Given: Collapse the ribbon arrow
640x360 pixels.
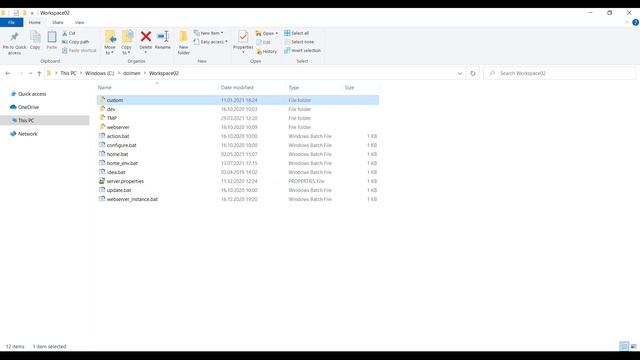Looking at the screenshot, I should tap(627, 22).
